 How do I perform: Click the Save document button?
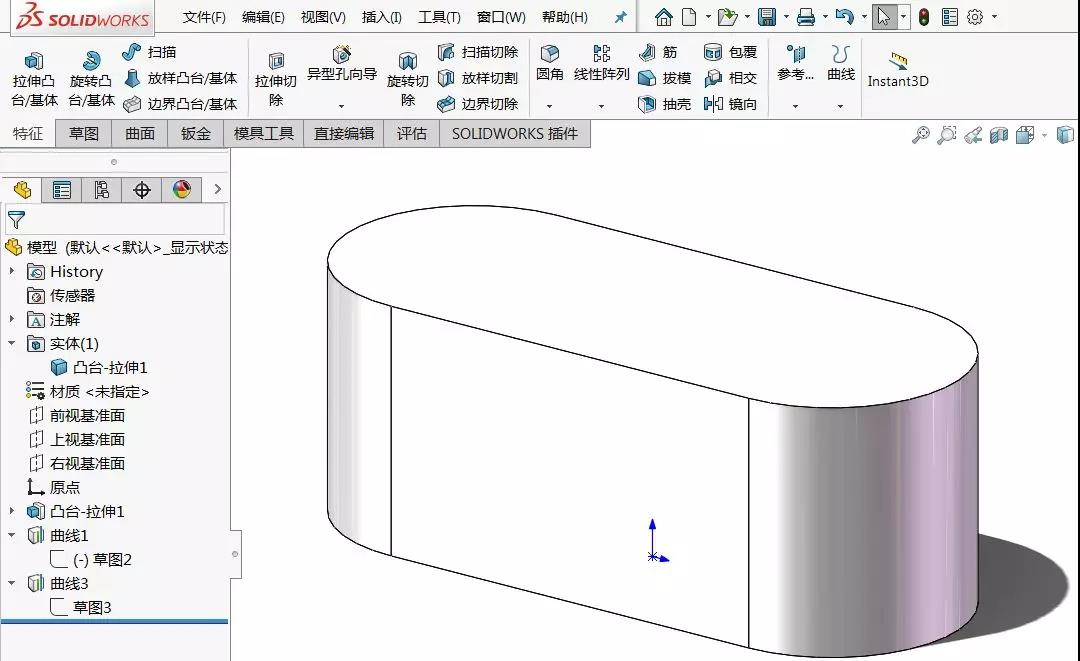click(x=766, y=16)
